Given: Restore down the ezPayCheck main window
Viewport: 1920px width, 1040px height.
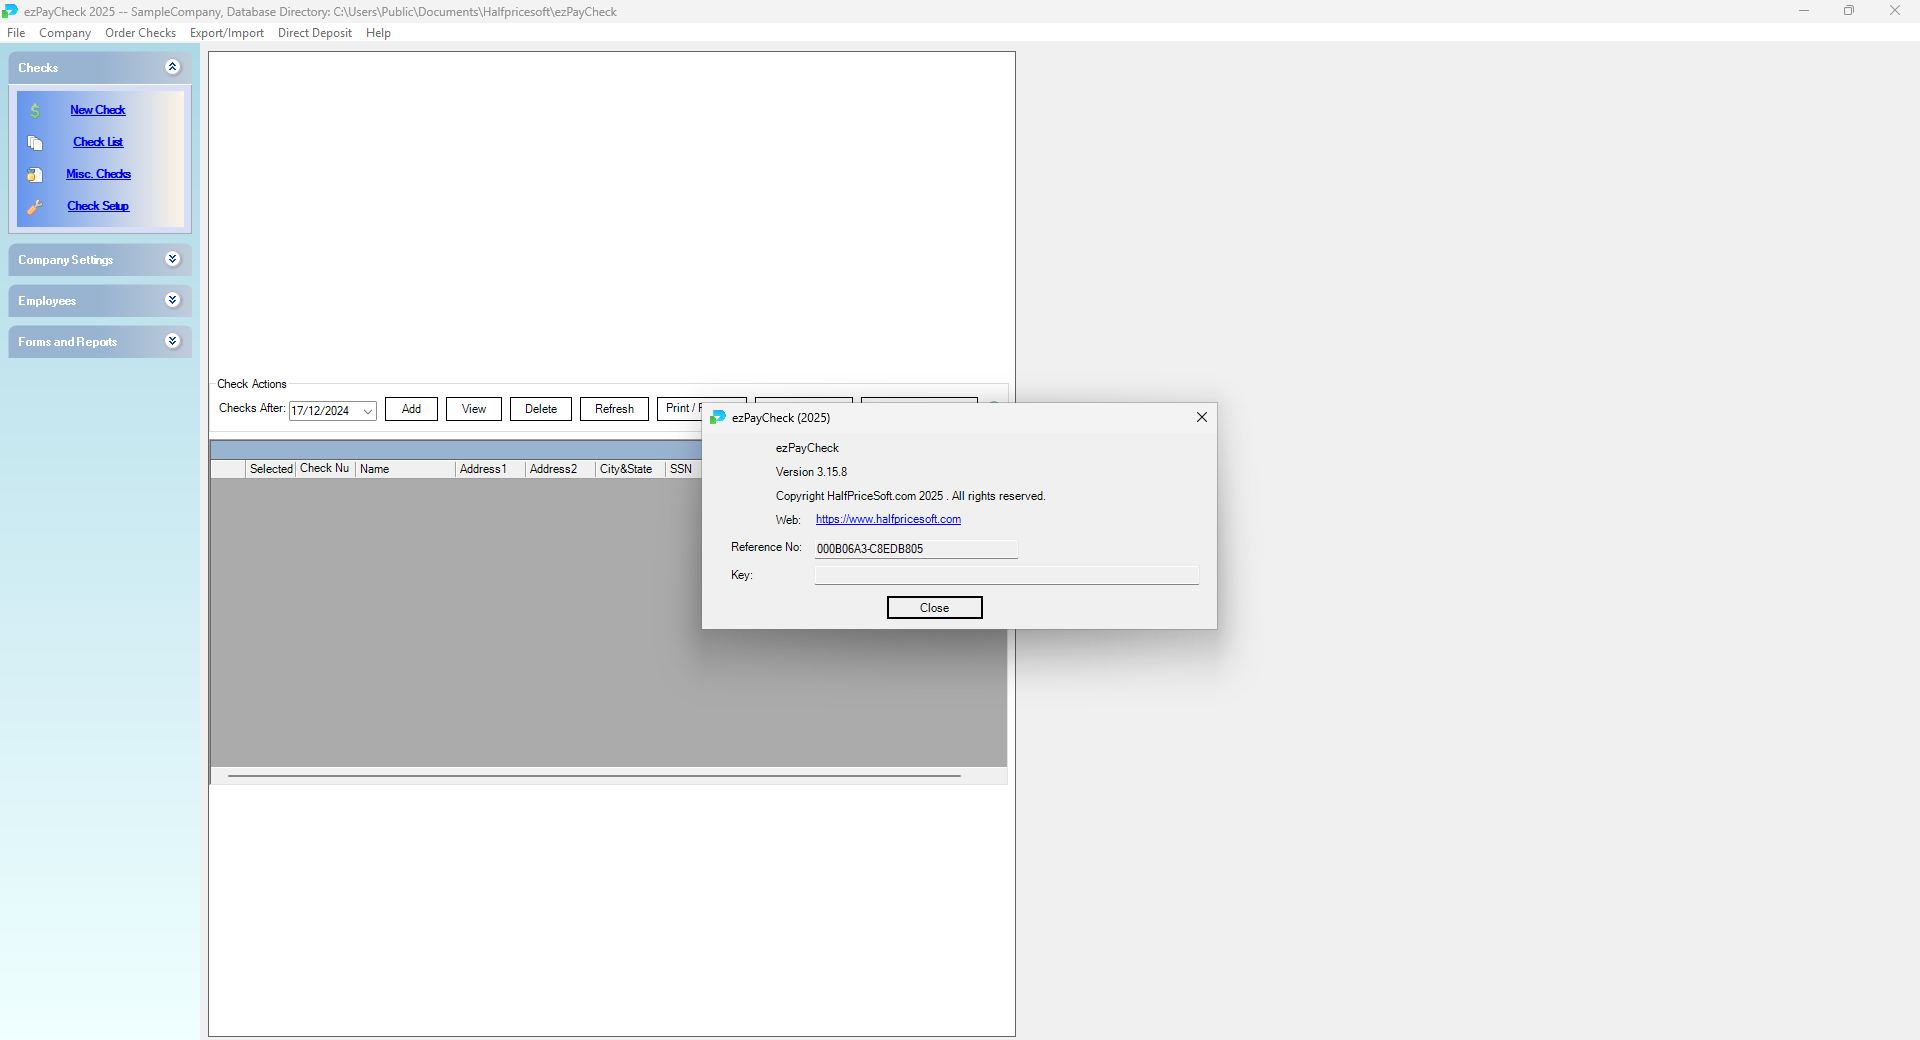Looking at the screenshot, I should (x=1849, y=11).
